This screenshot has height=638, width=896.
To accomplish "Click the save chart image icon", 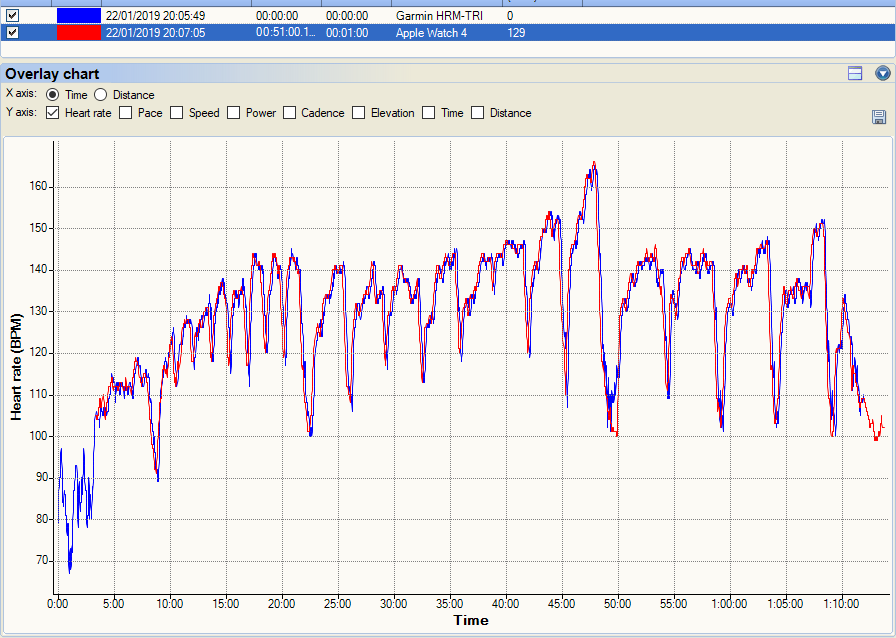I will [x=878, y=117].
